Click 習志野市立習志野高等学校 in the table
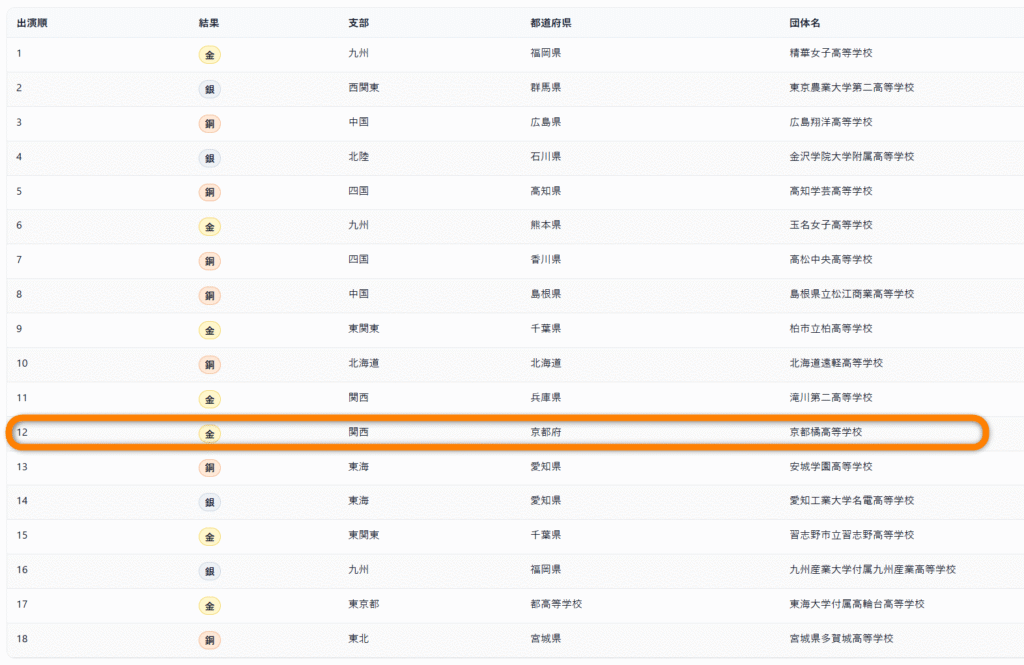The width and height of the screenshot is (1024, 665). coord(851,535)
